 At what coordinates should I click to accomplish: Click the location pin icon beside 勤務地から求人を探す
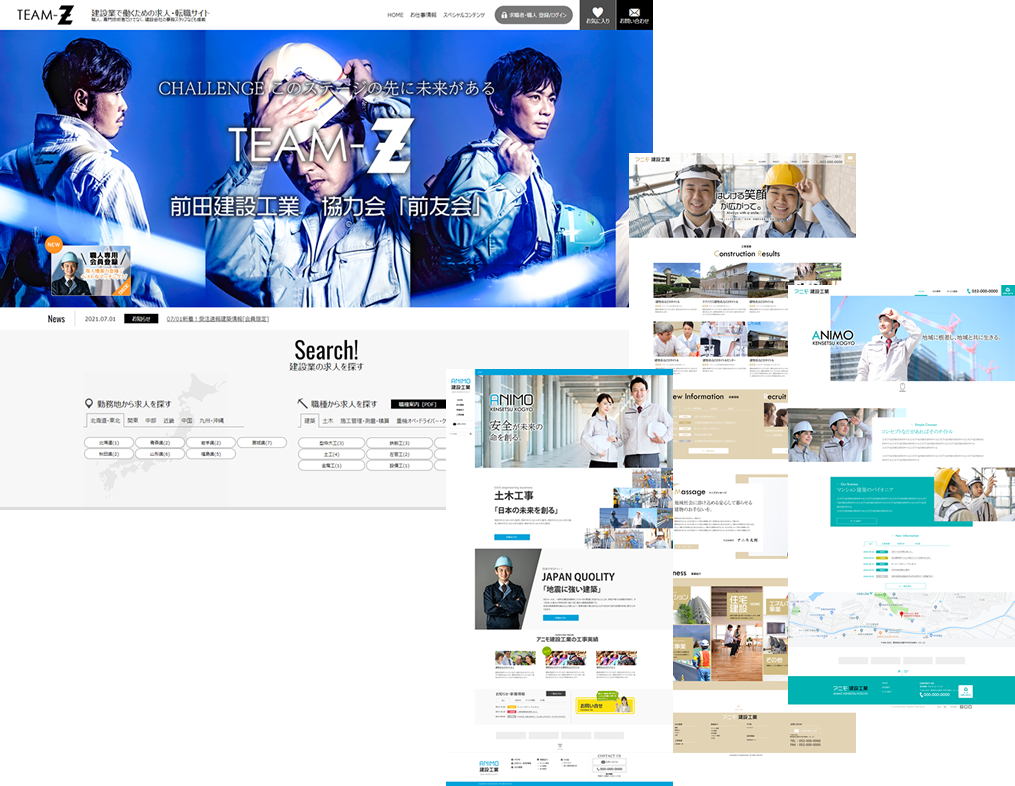tap(89, 403)
